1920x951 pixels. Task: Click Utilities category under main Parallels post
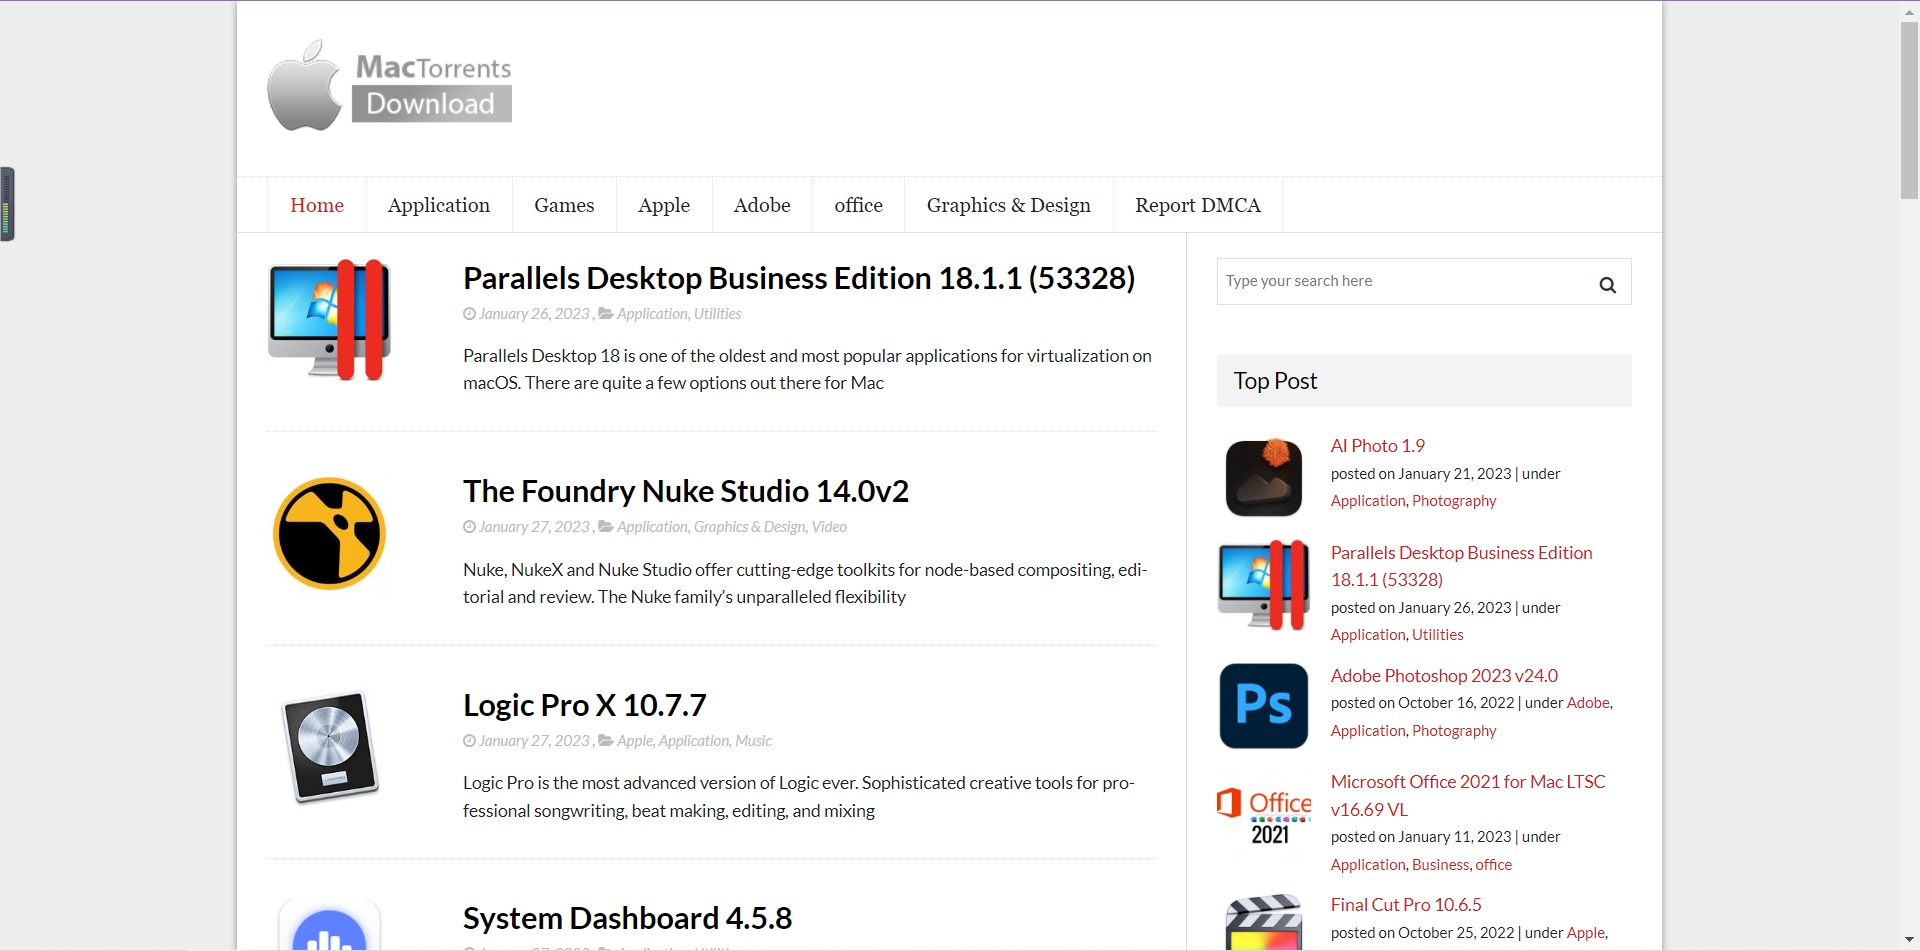[x=717, y=314]
